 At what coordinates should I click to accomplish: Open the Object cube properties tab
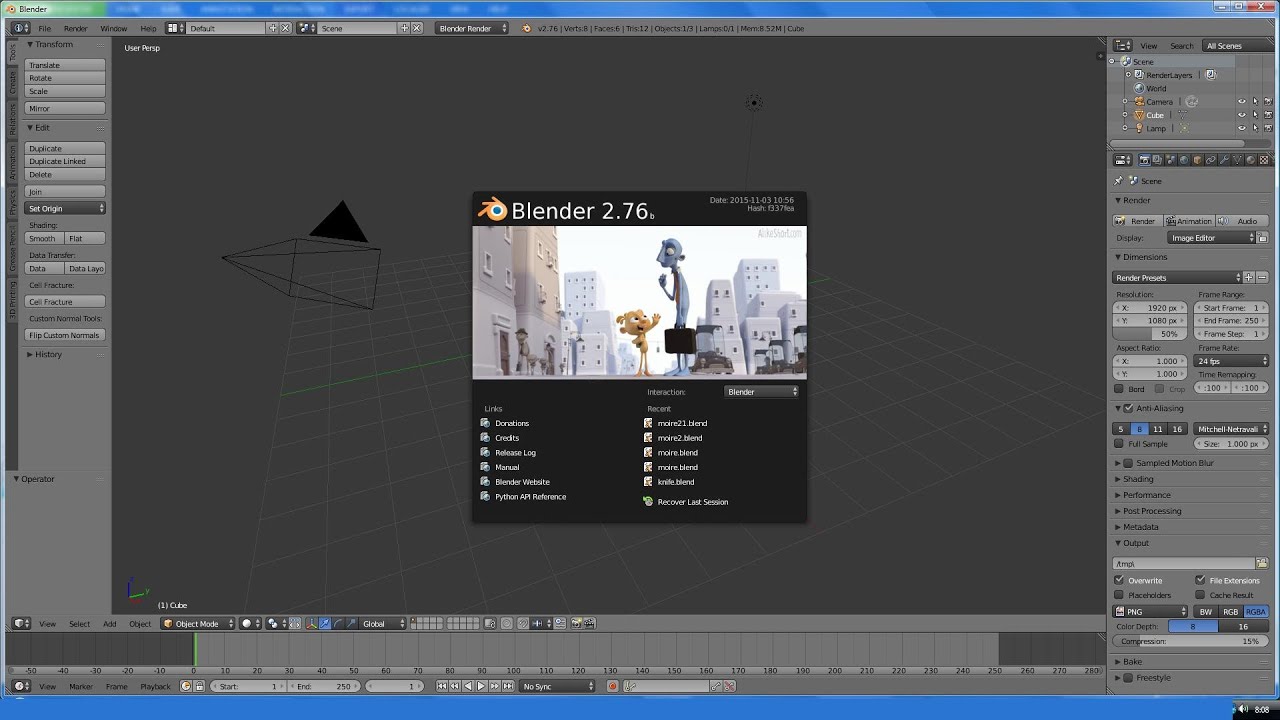pos(1198,160)
